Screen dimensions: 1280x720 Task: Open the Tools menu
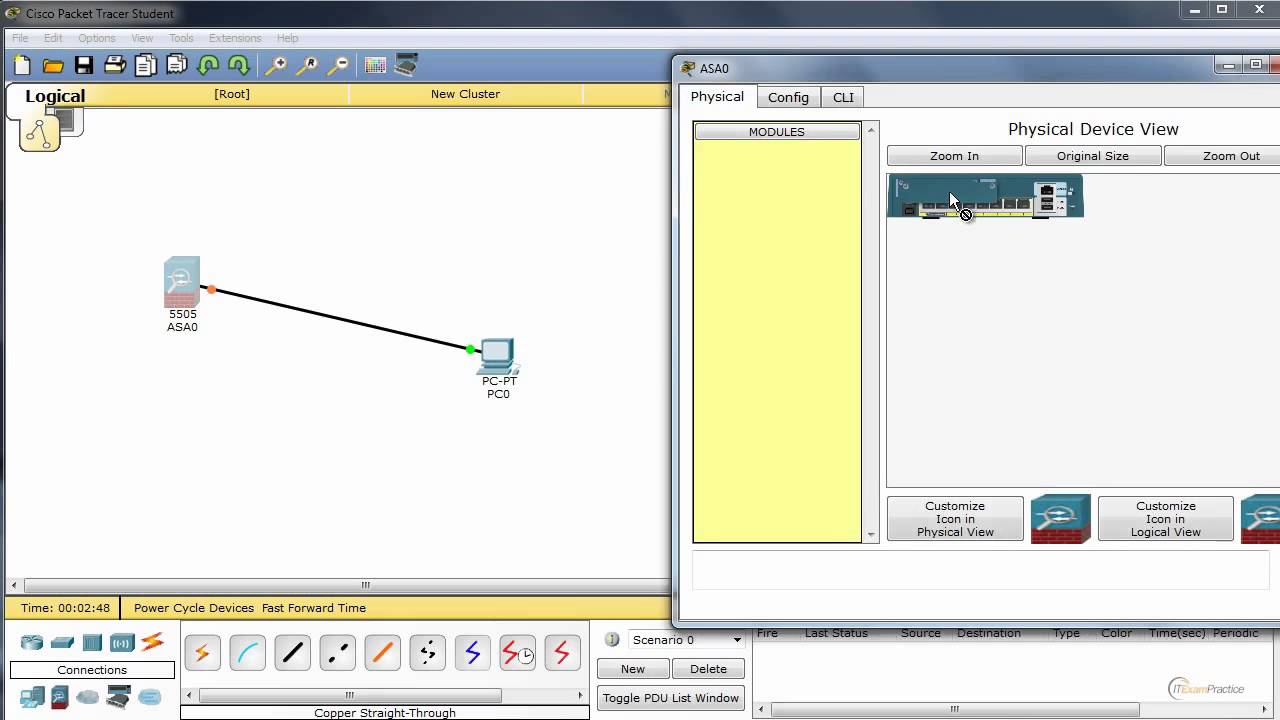[181, 38]
